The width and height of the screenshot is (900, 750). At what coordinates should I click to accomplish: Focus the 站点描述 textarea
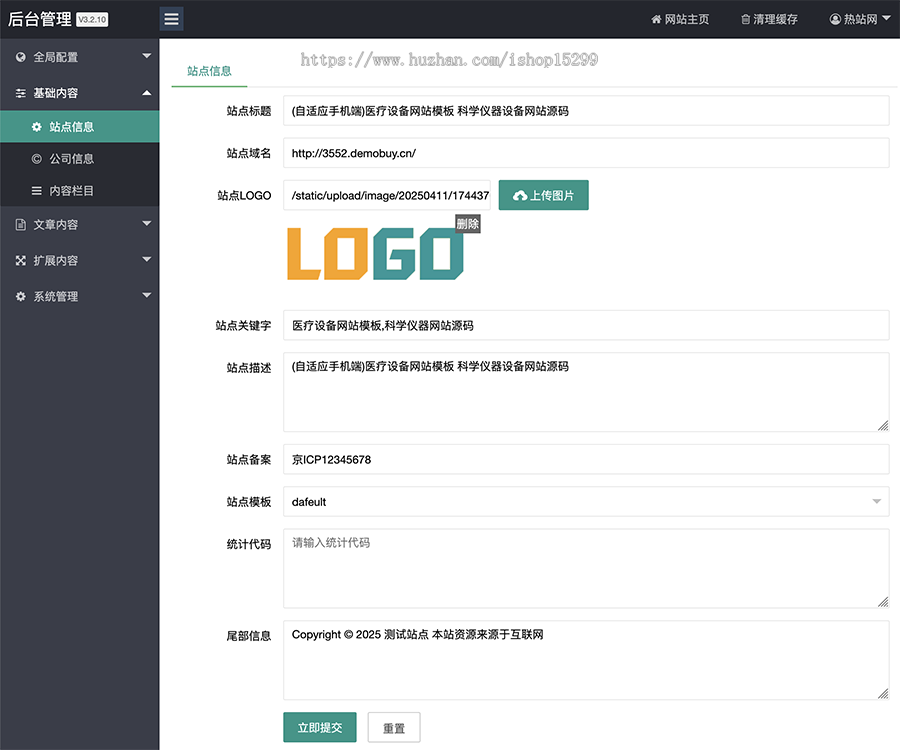tap(586, 393)
